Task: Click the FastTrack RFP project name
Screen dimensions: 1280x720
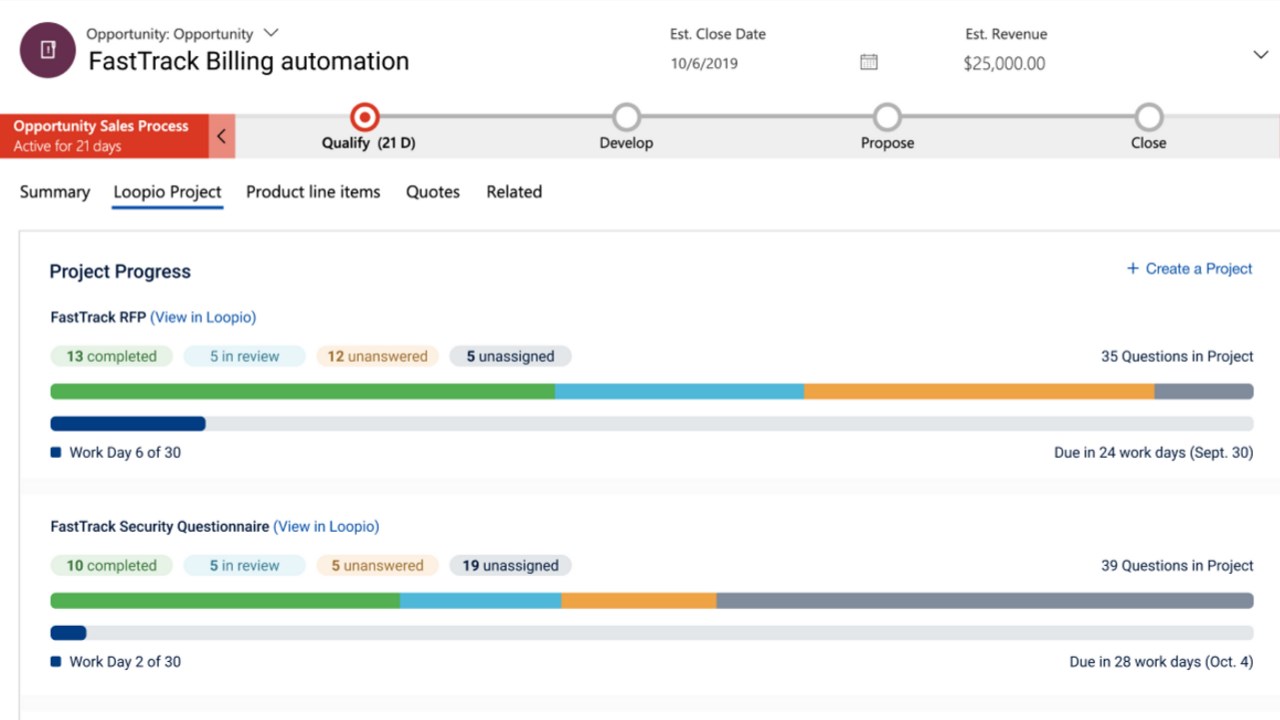Action: tap(98, 317)
